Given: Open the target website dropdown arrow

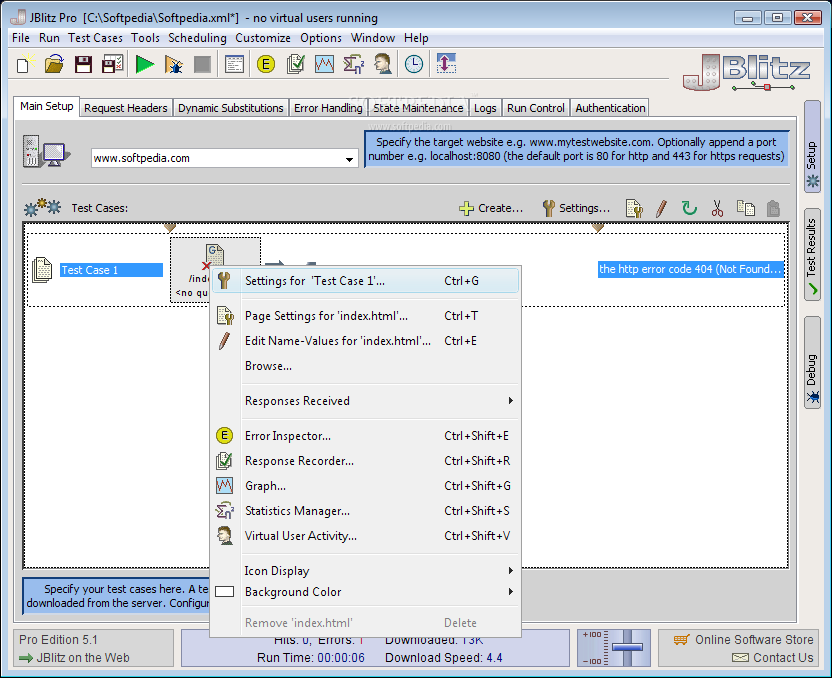Looking at the screenshot, I should pos(349,159).
